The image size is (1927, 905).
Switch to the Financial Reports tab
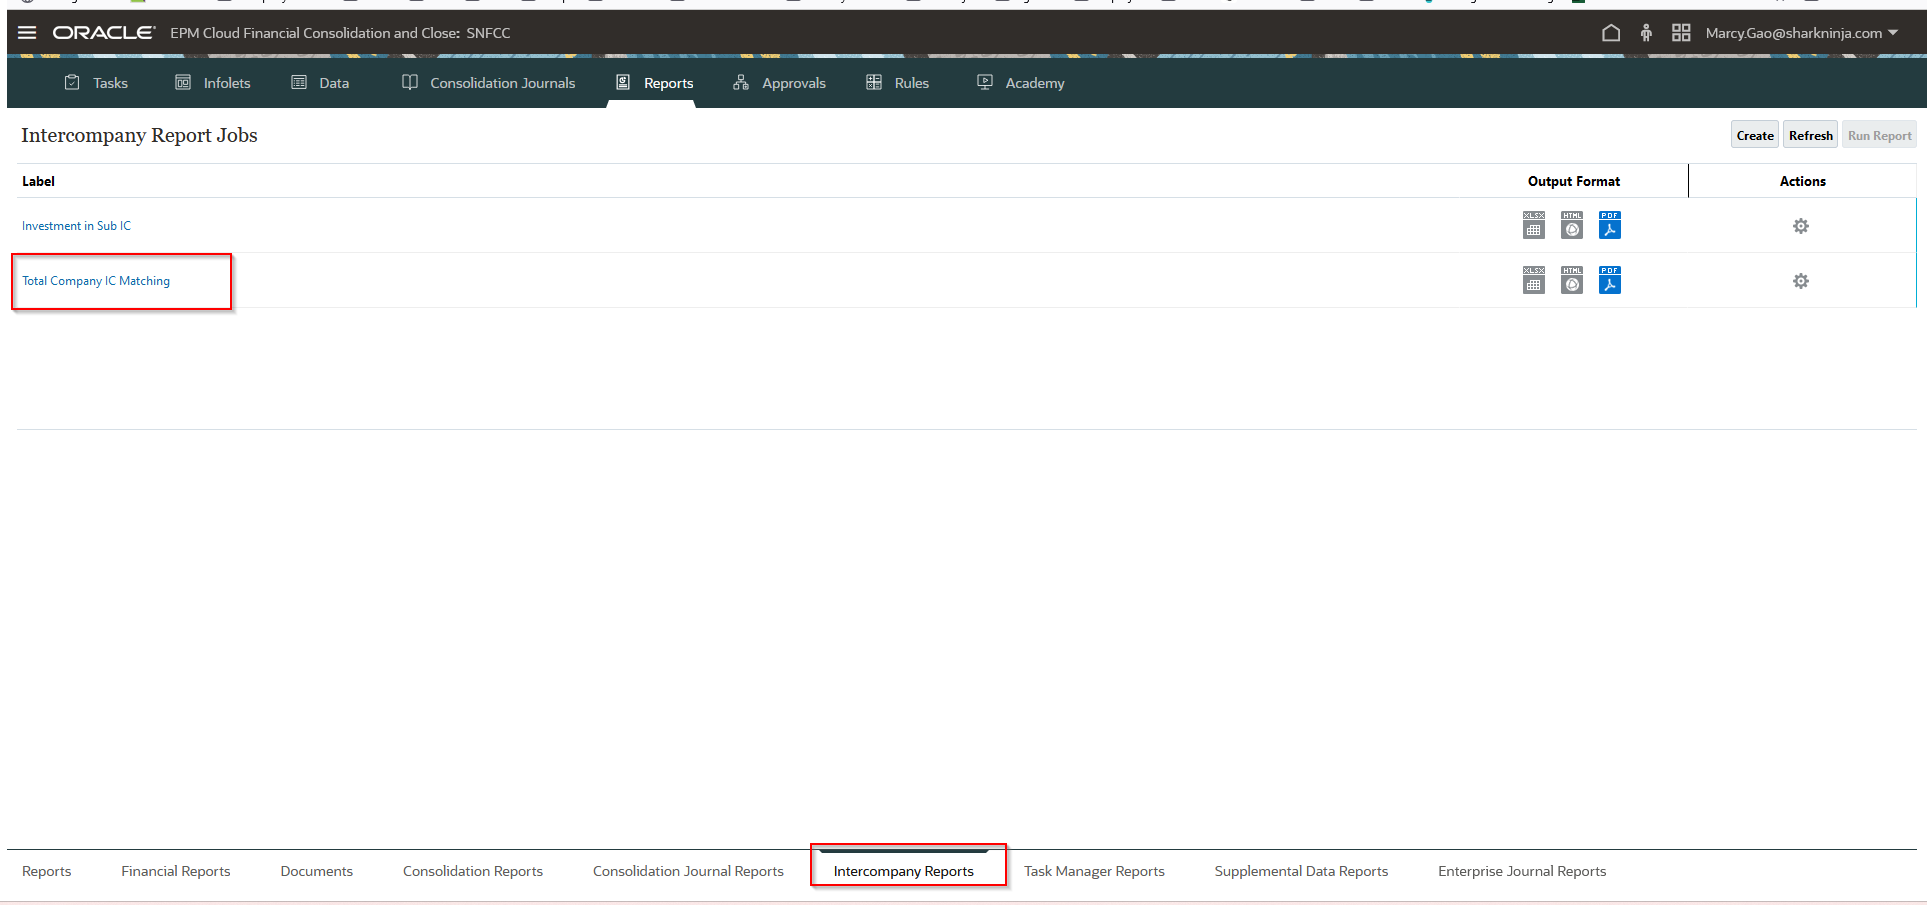point(175,870)
